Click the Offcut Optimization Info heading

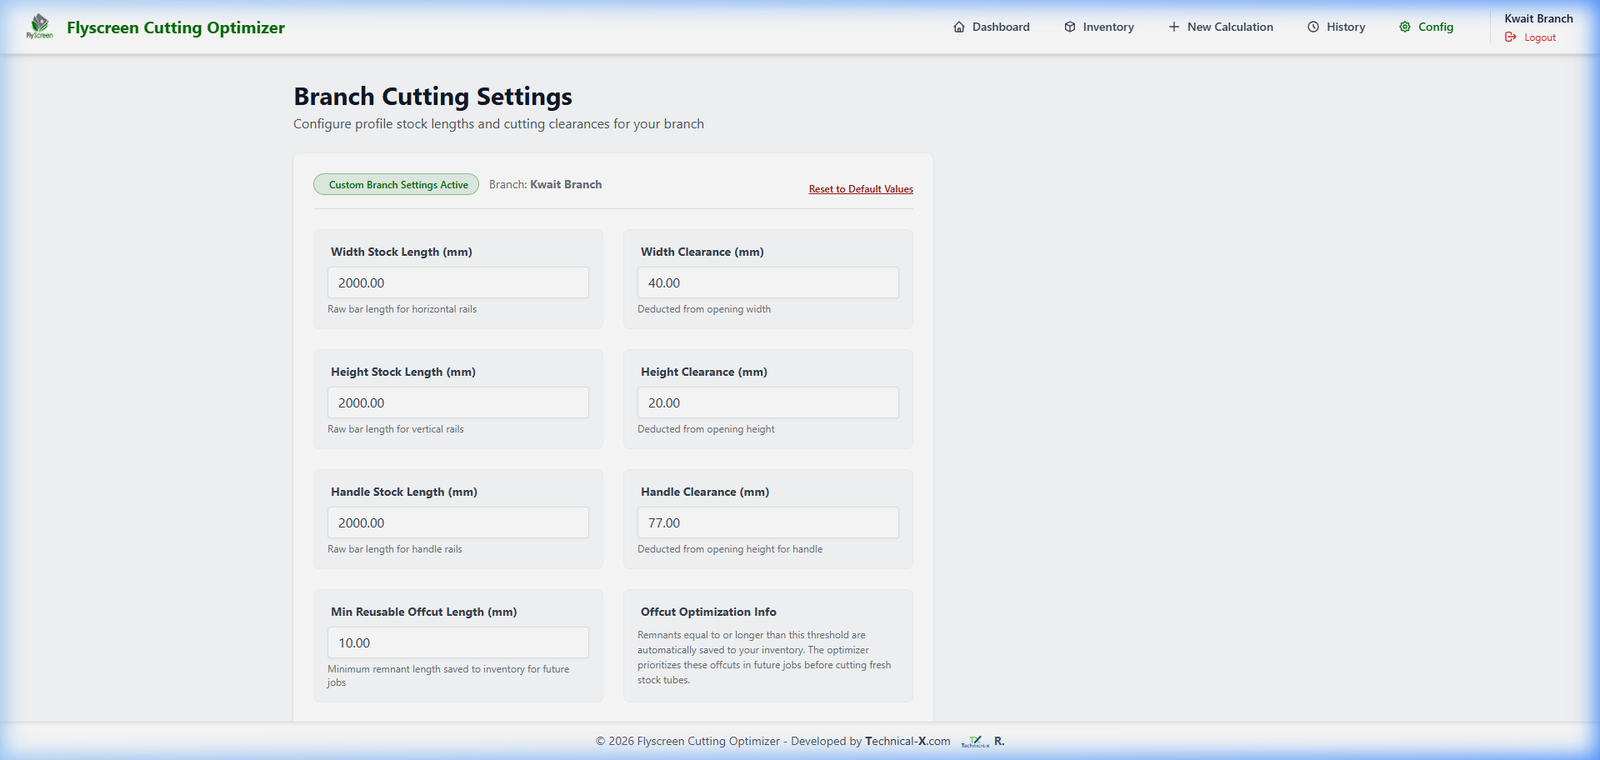point(709,612)
